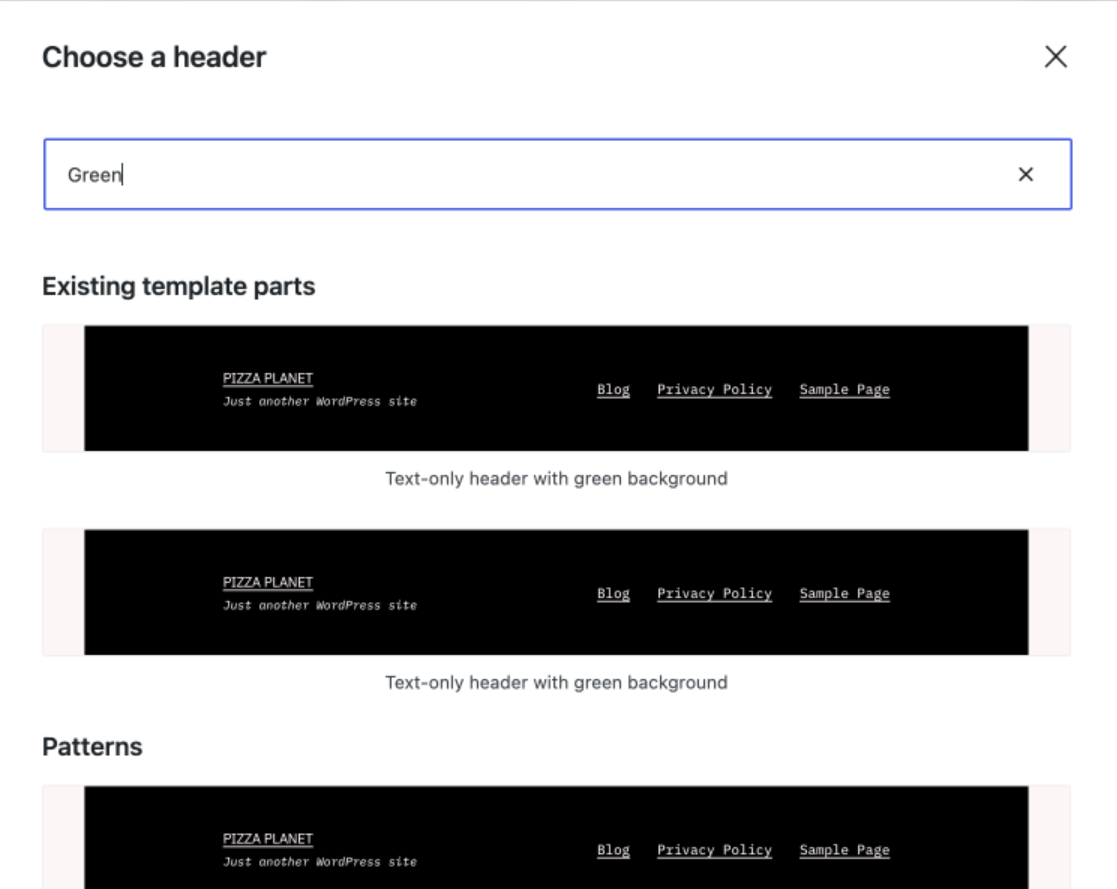Click Privacy Policy in second header preview
The height and width of the screenshot is (889, 1117).
(715, 593)
